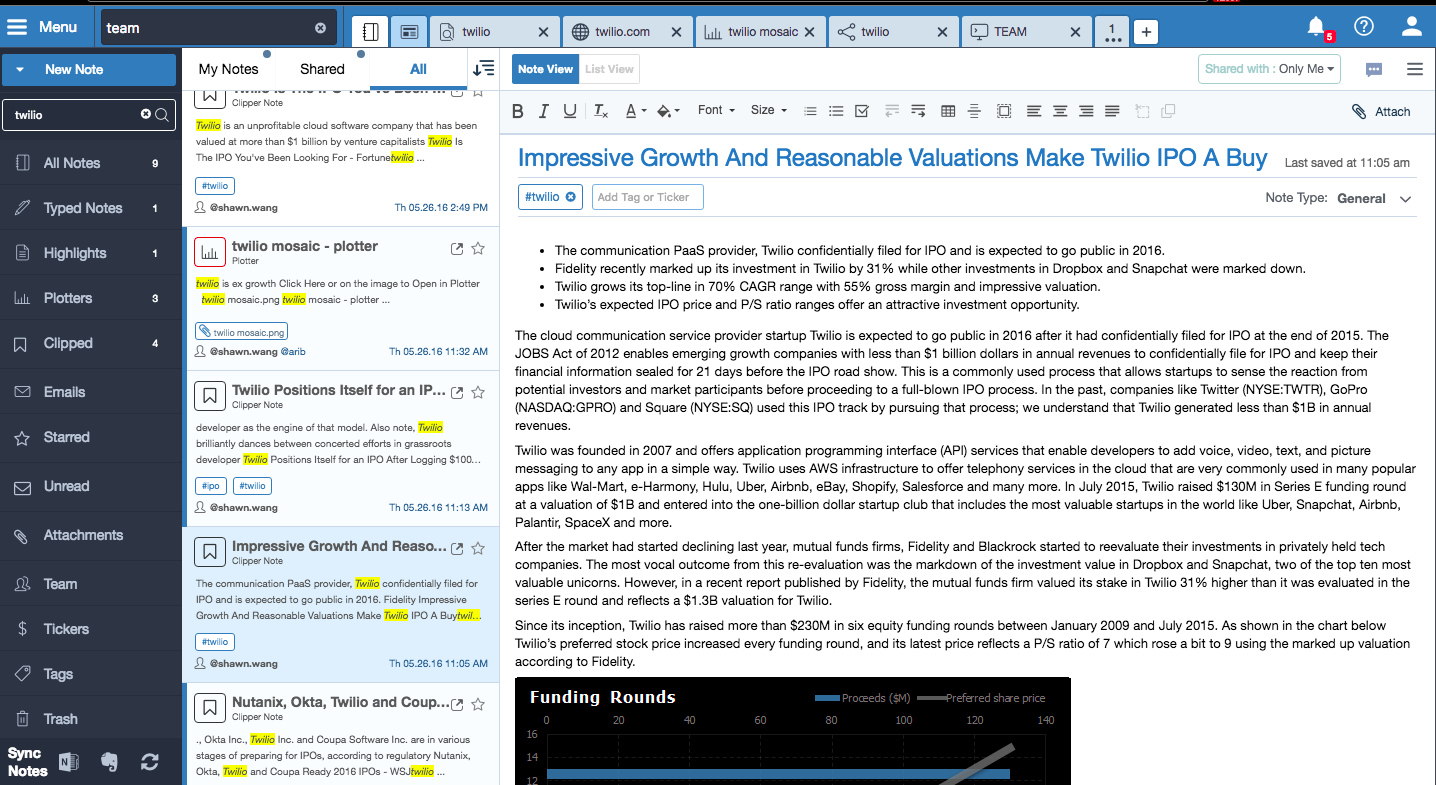Image resolution: width=1436 pixels, height=785 pixels.
Task: Sync notes with Evernote
Action: [x=110, y=762]
